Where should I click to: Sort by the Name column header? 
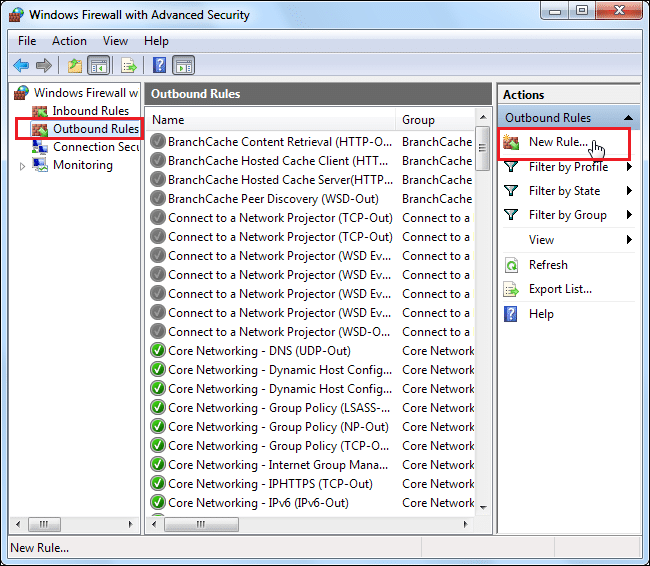click(x=271, y=120)
